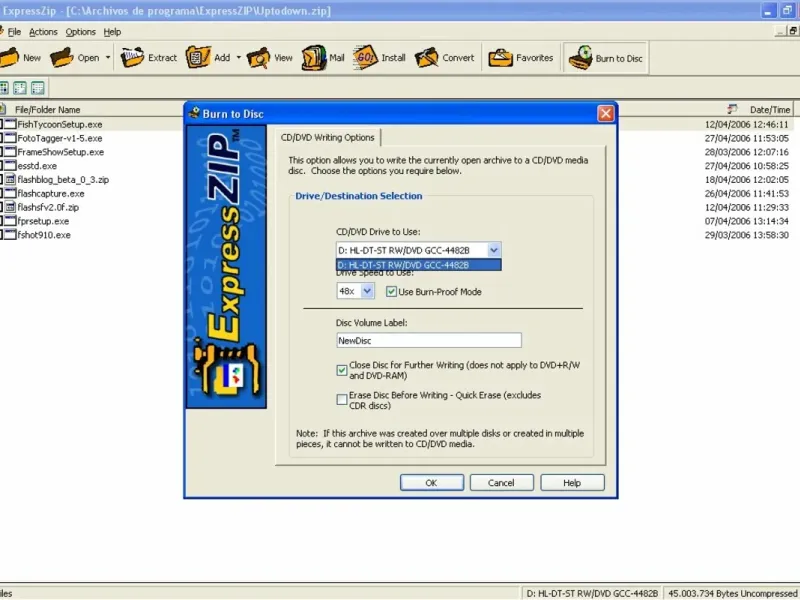
Task: Select FrameShowSetup.exe in file list
Action: click(61, 152)
